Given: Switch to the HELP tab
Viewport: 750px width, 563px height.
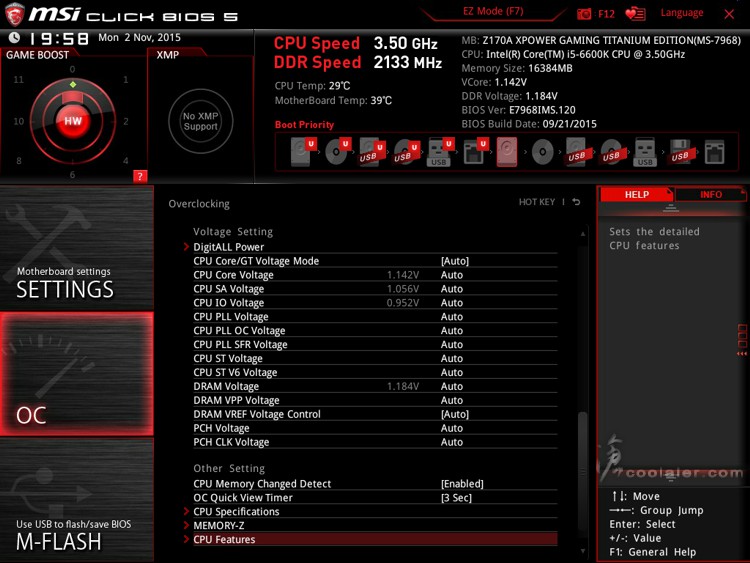Looking at the screenshot, I should 636,195.
